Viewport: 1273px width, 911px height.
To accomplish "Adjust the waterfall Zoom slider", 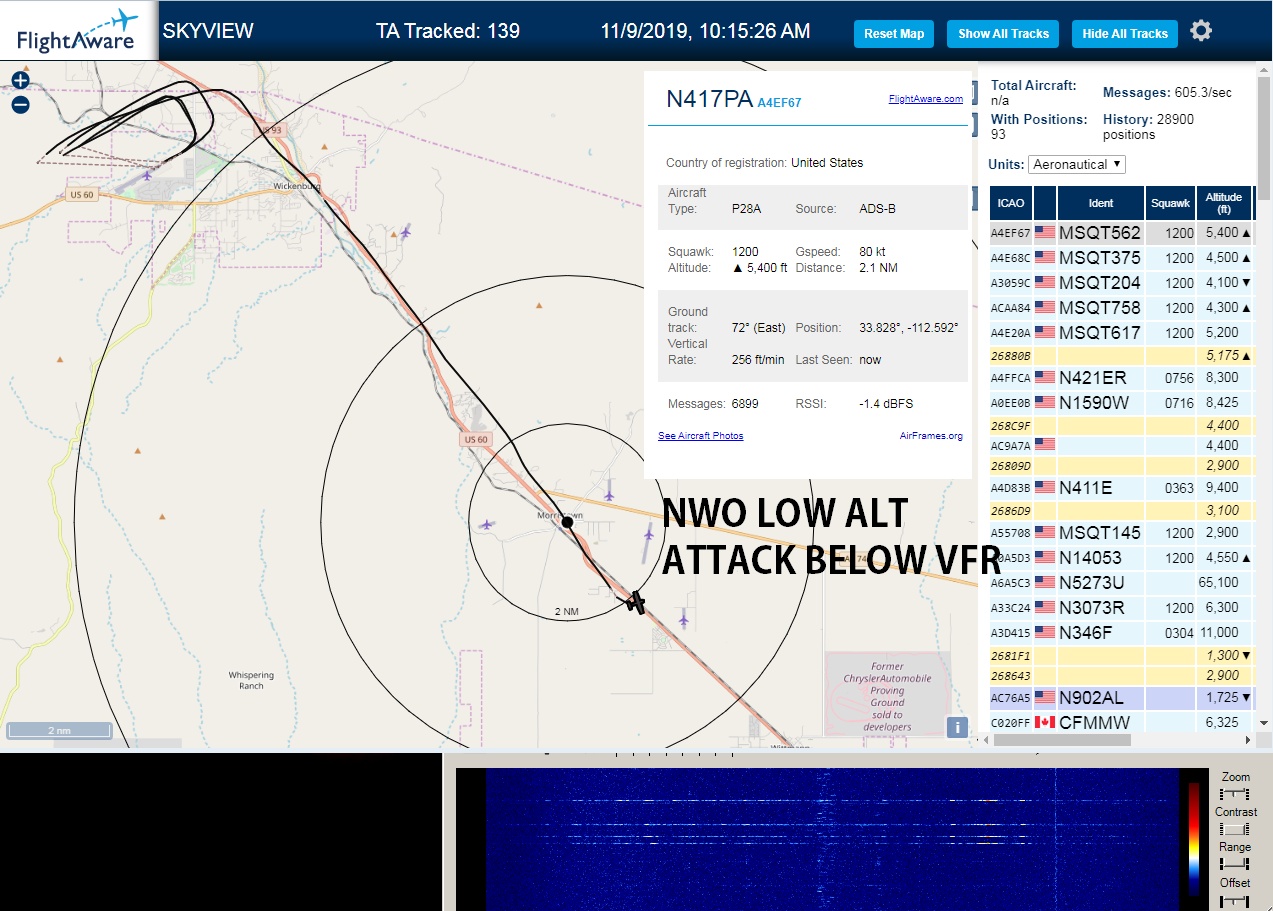I will 1236,793.
